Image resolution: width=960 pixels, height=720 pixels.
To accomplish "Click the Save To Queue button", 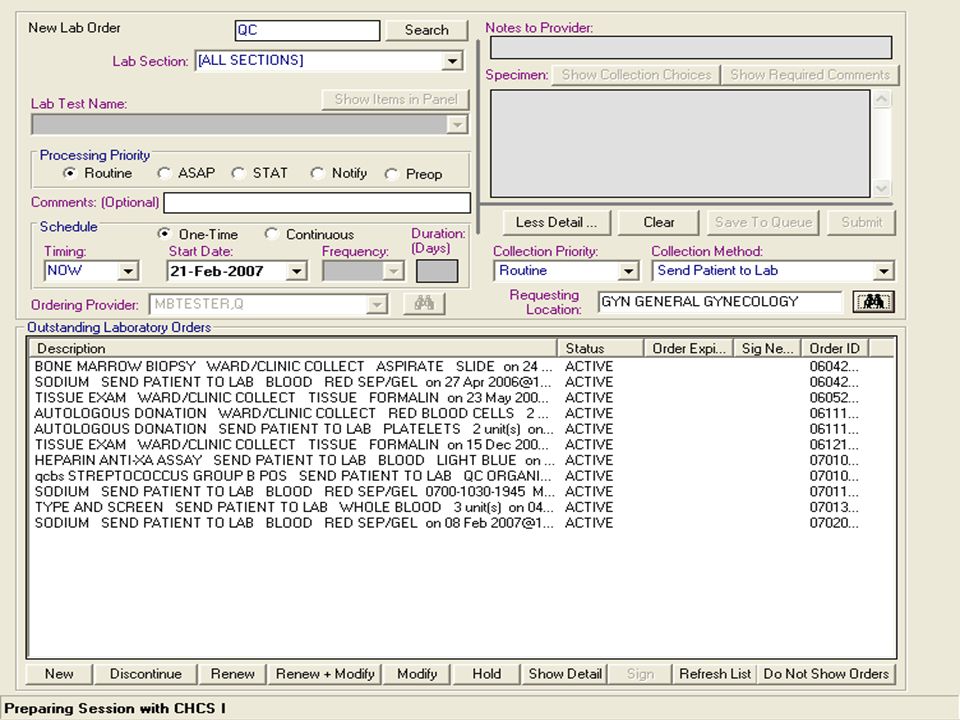I will [x=763, y=223].
